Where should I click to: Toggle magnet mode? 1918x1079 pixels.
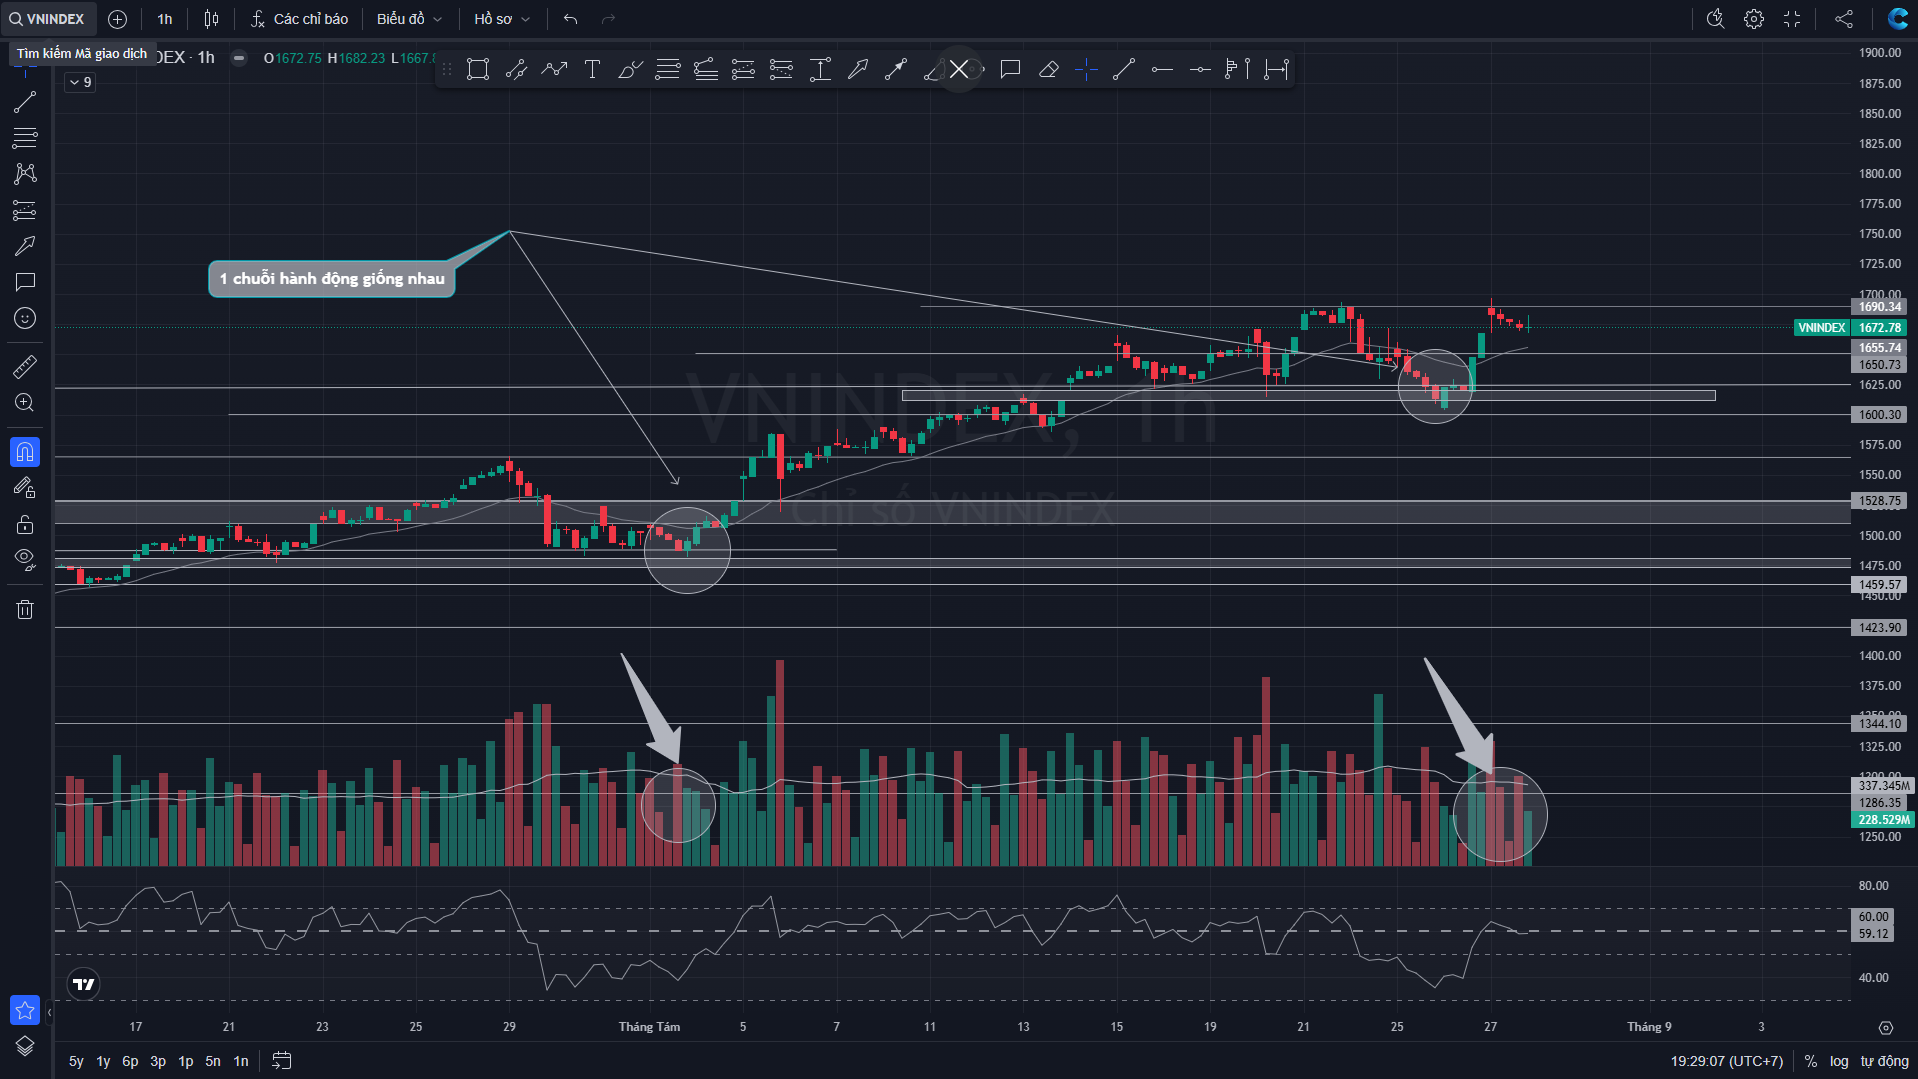(x=25, y=452)
